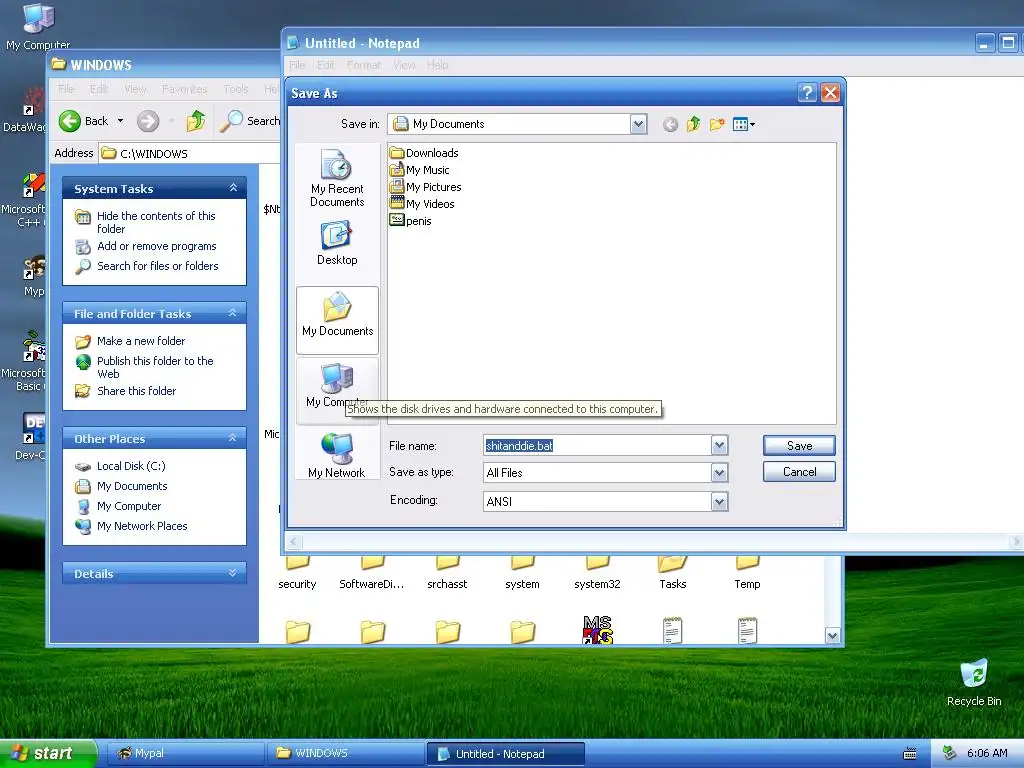Screen dimensions: 1024x768
Task: Open My Network in Save As places bar
Action: [x=337, y=455]
